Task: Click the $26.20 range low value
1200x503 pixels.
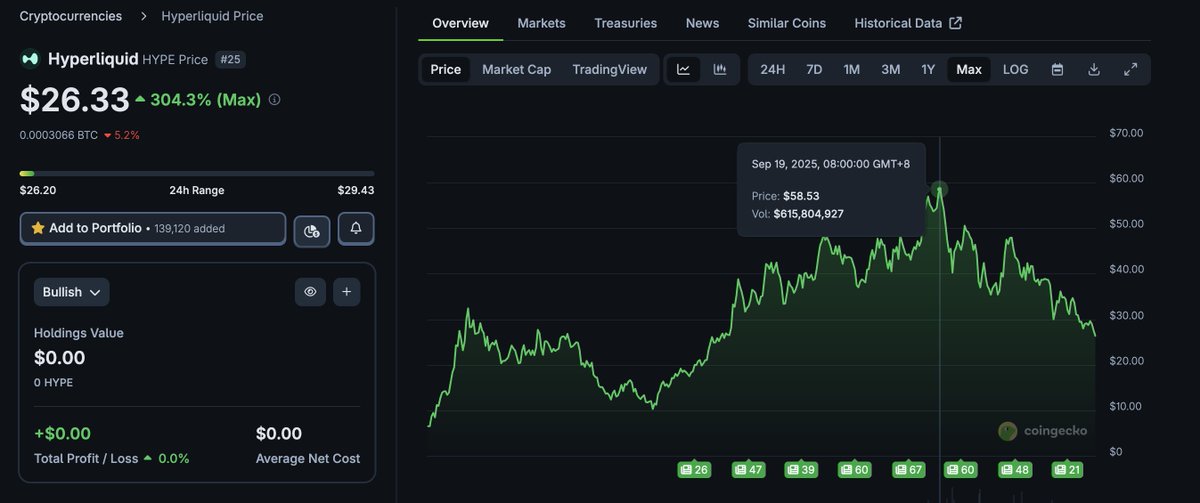Action: tap(38, 190)
